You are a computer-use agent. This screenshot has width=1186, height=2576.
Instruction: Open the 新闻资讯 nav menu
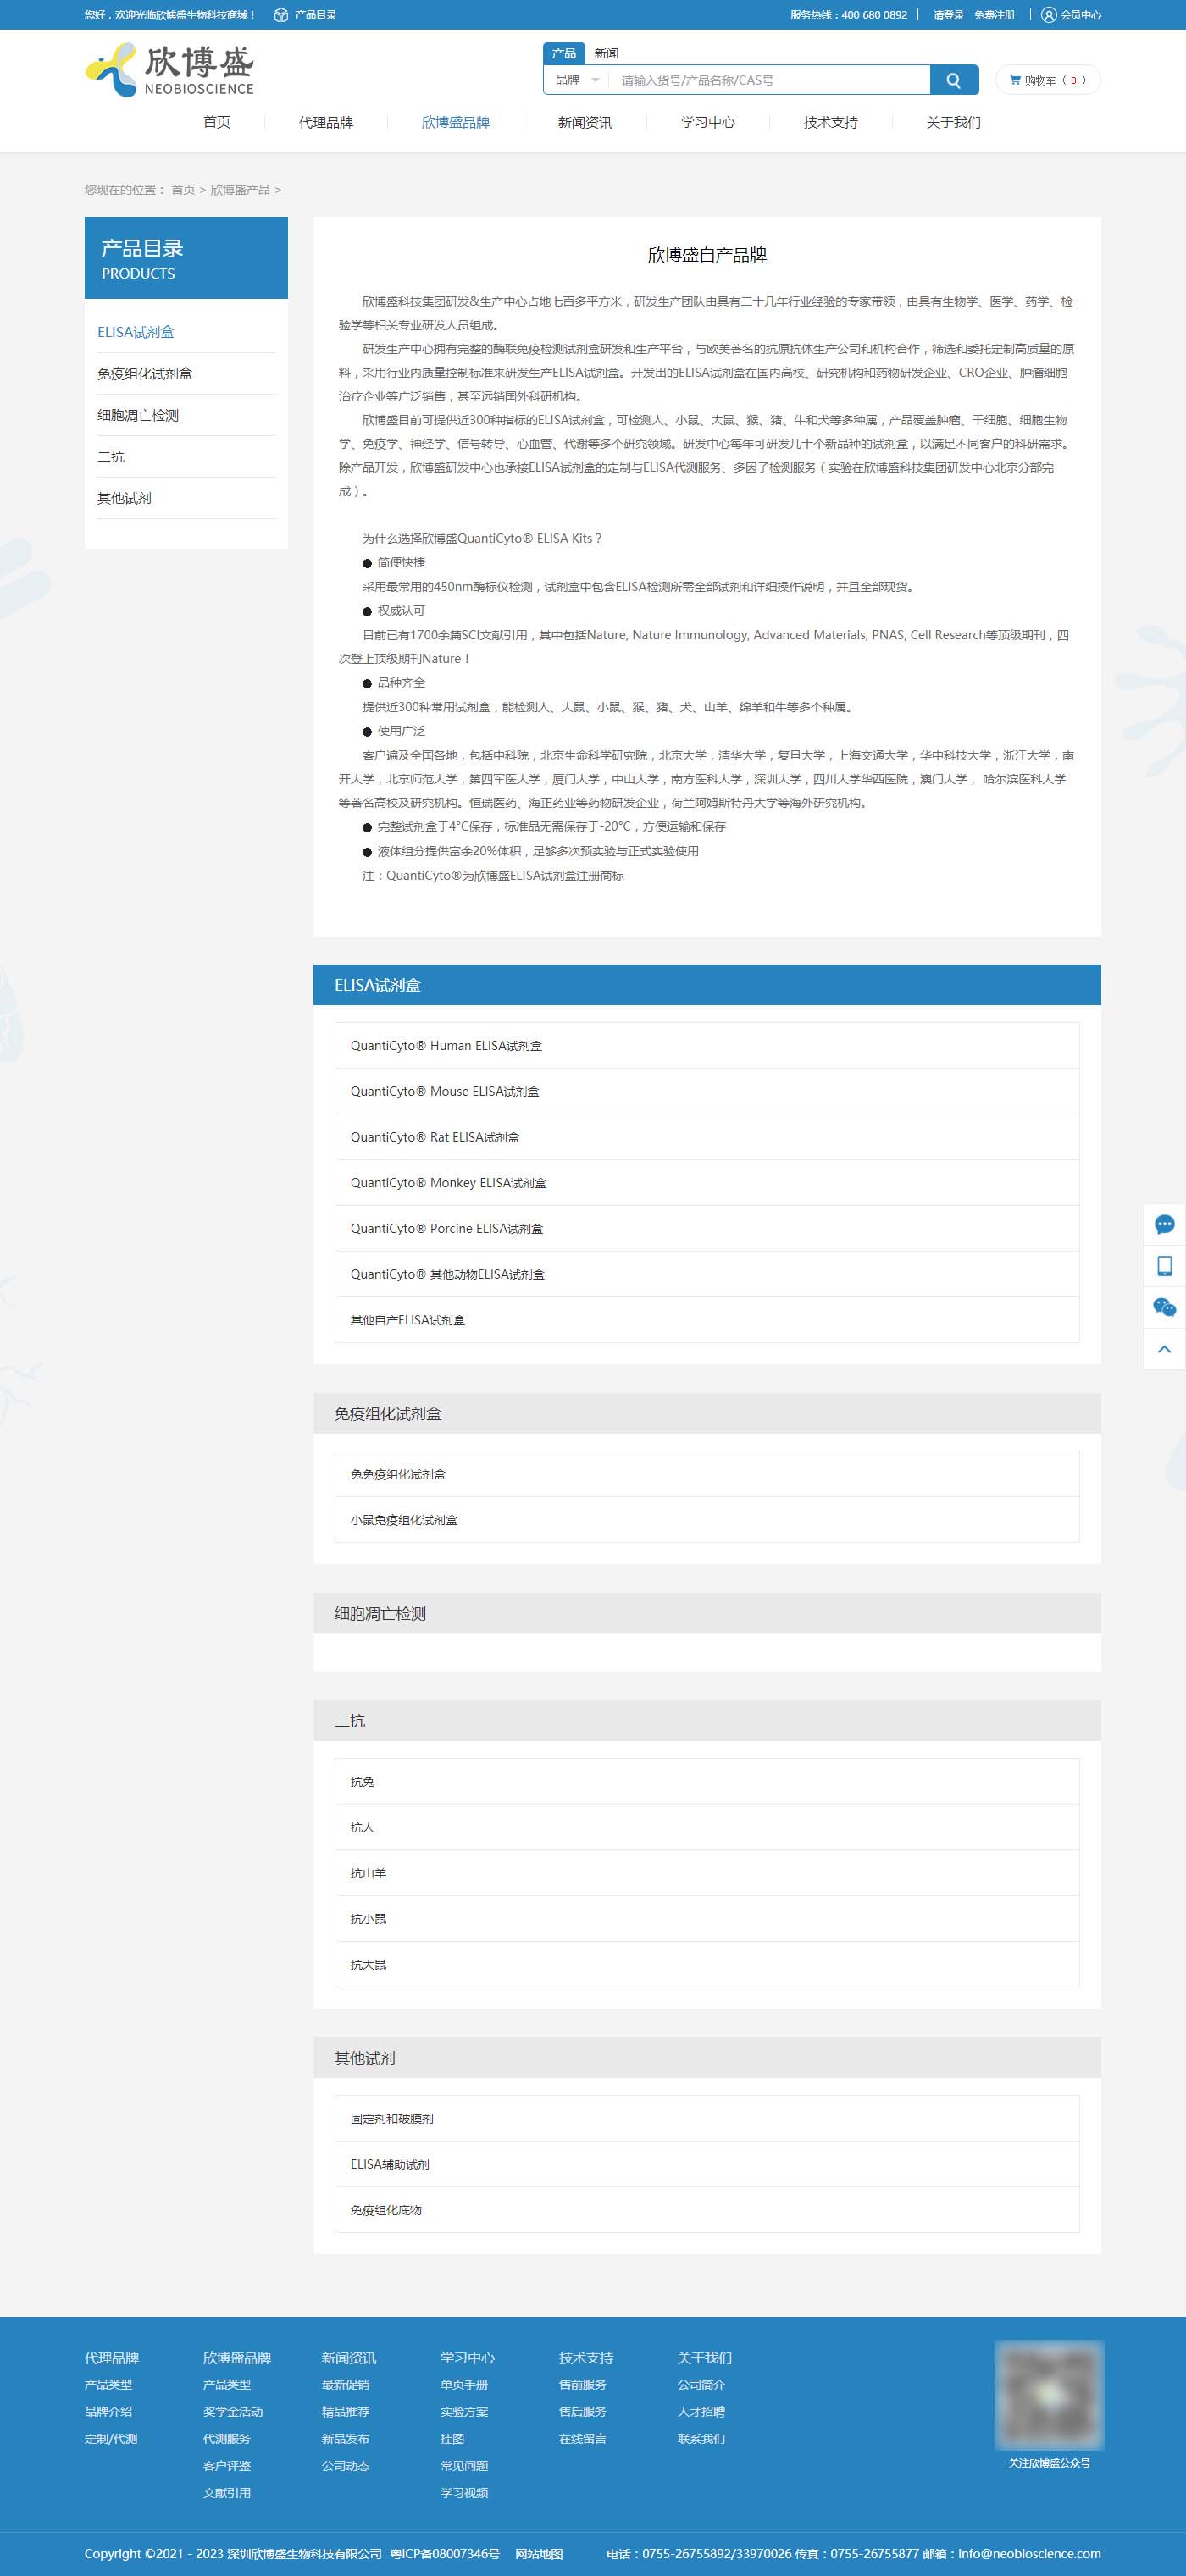coord(585,122)
